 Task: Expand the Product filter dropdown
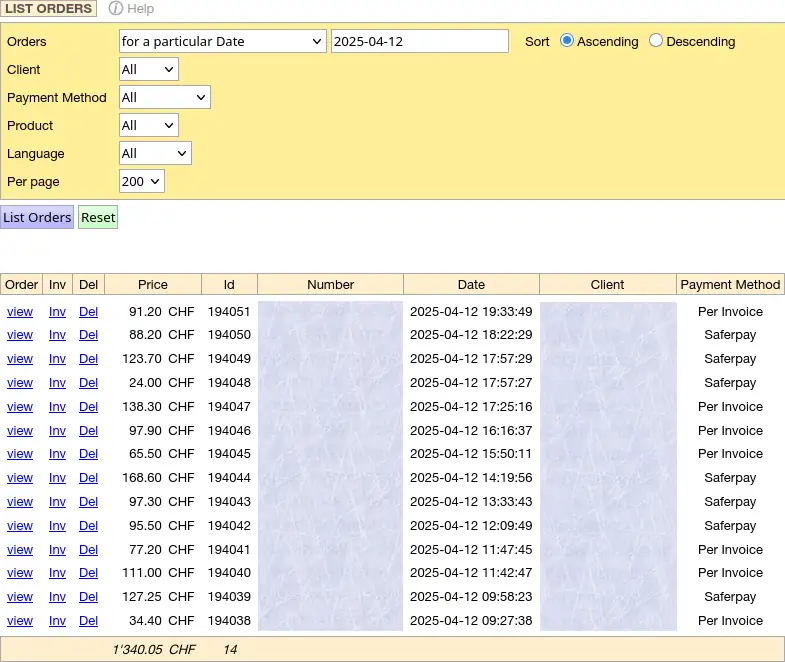148,125
